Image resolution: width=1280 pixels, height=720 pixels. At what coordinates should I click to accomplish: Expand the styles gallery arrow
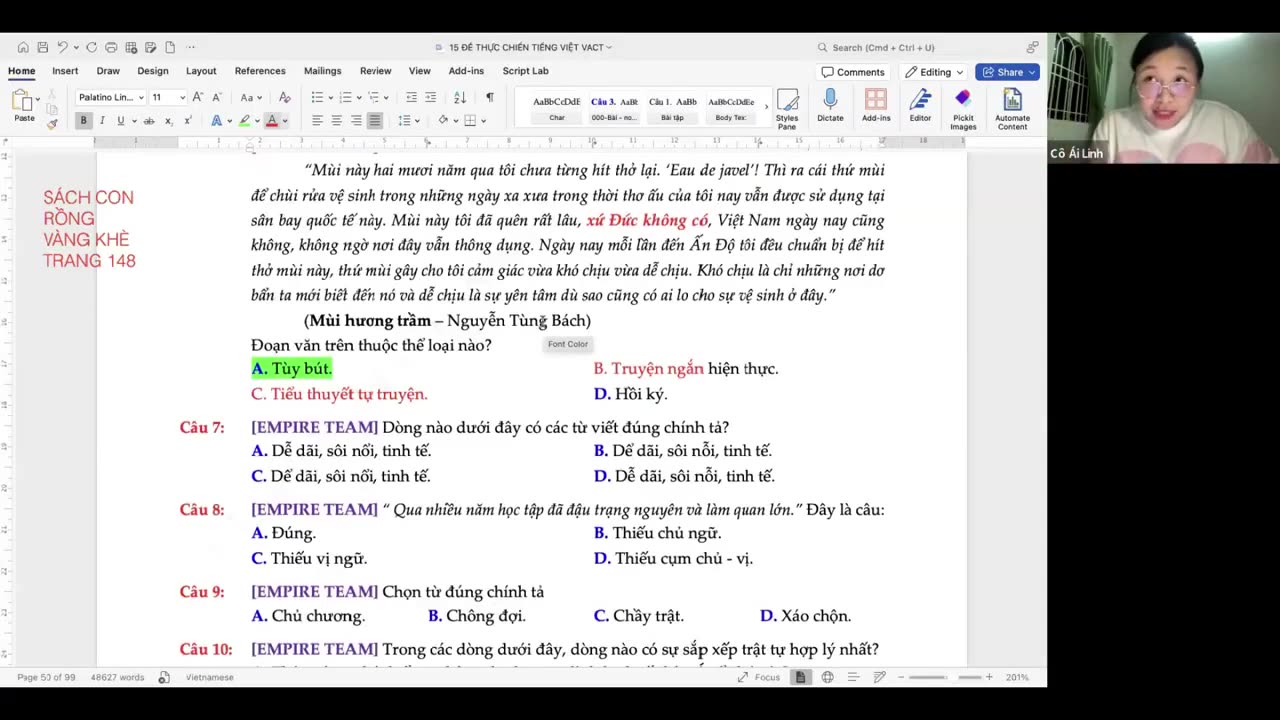766,105
